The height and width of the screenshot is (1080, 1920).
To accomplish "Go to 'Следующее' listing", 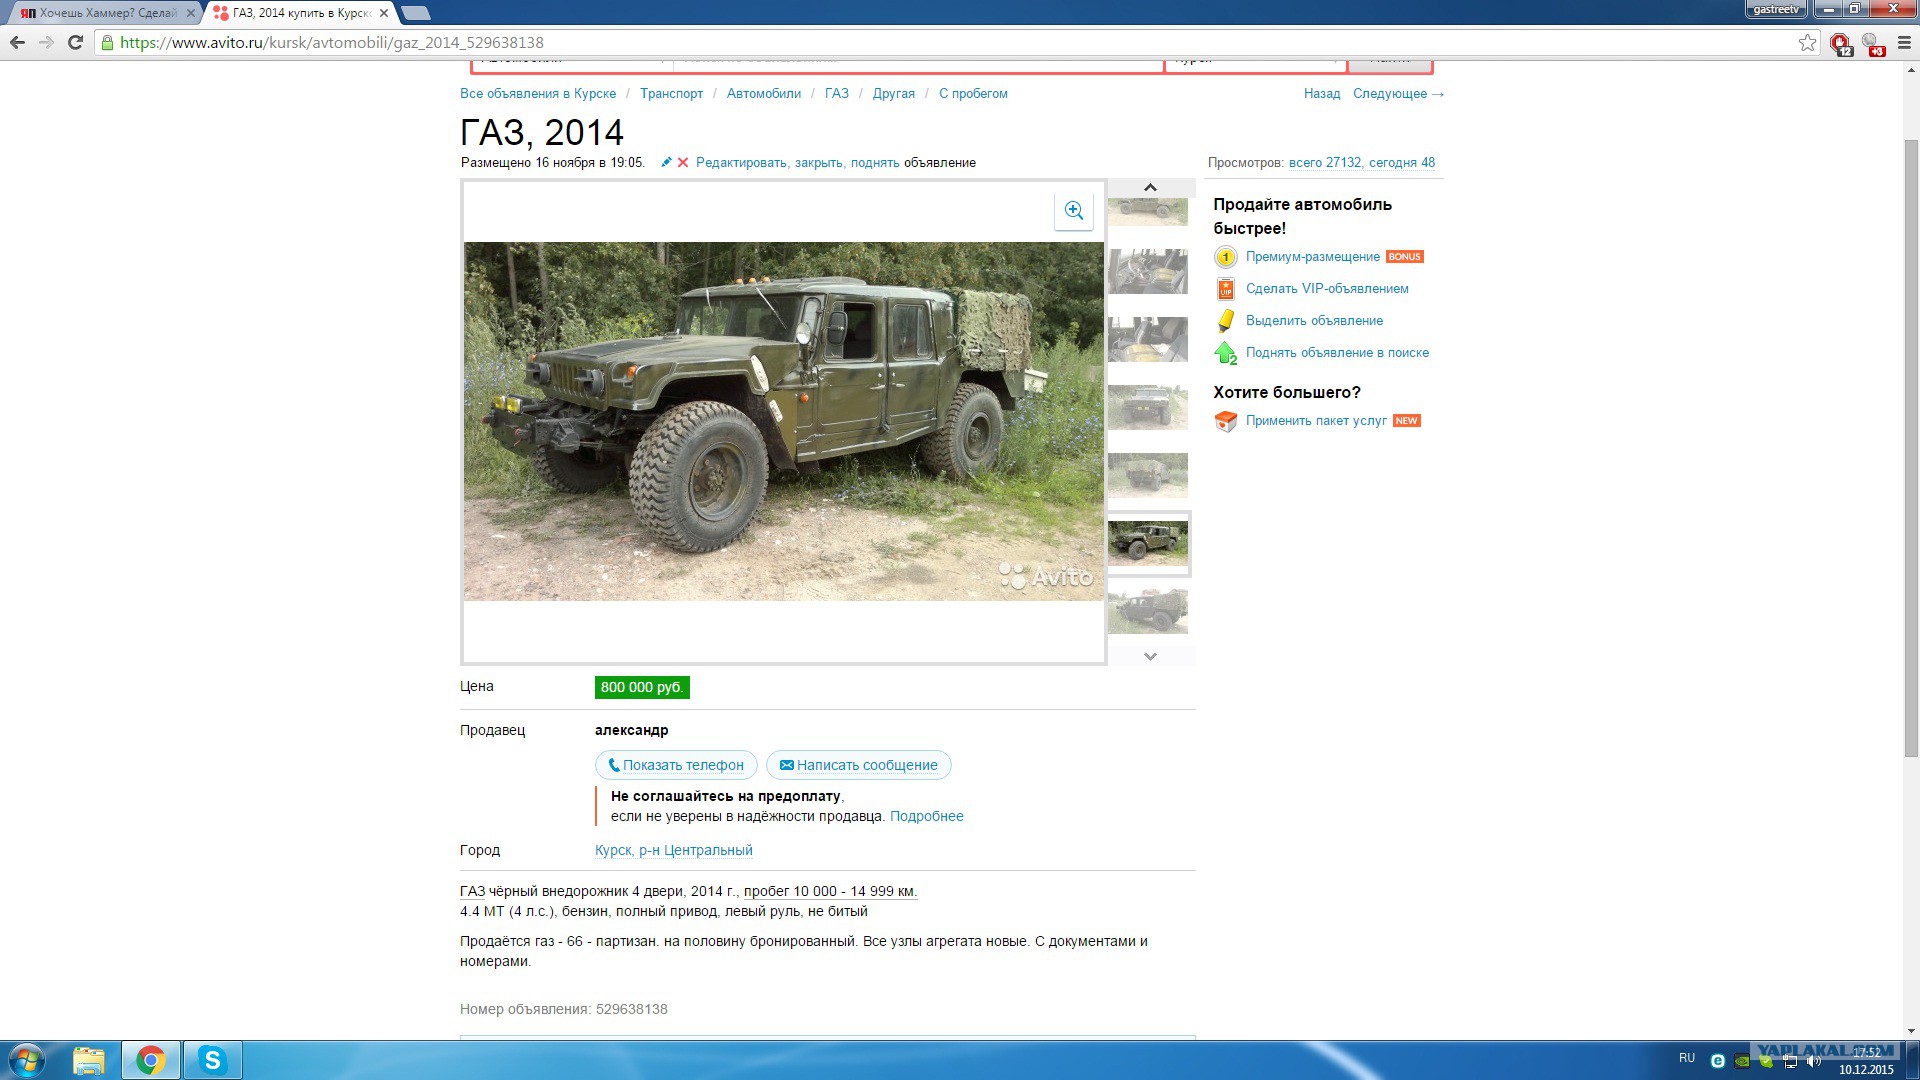I will 1399,93.
